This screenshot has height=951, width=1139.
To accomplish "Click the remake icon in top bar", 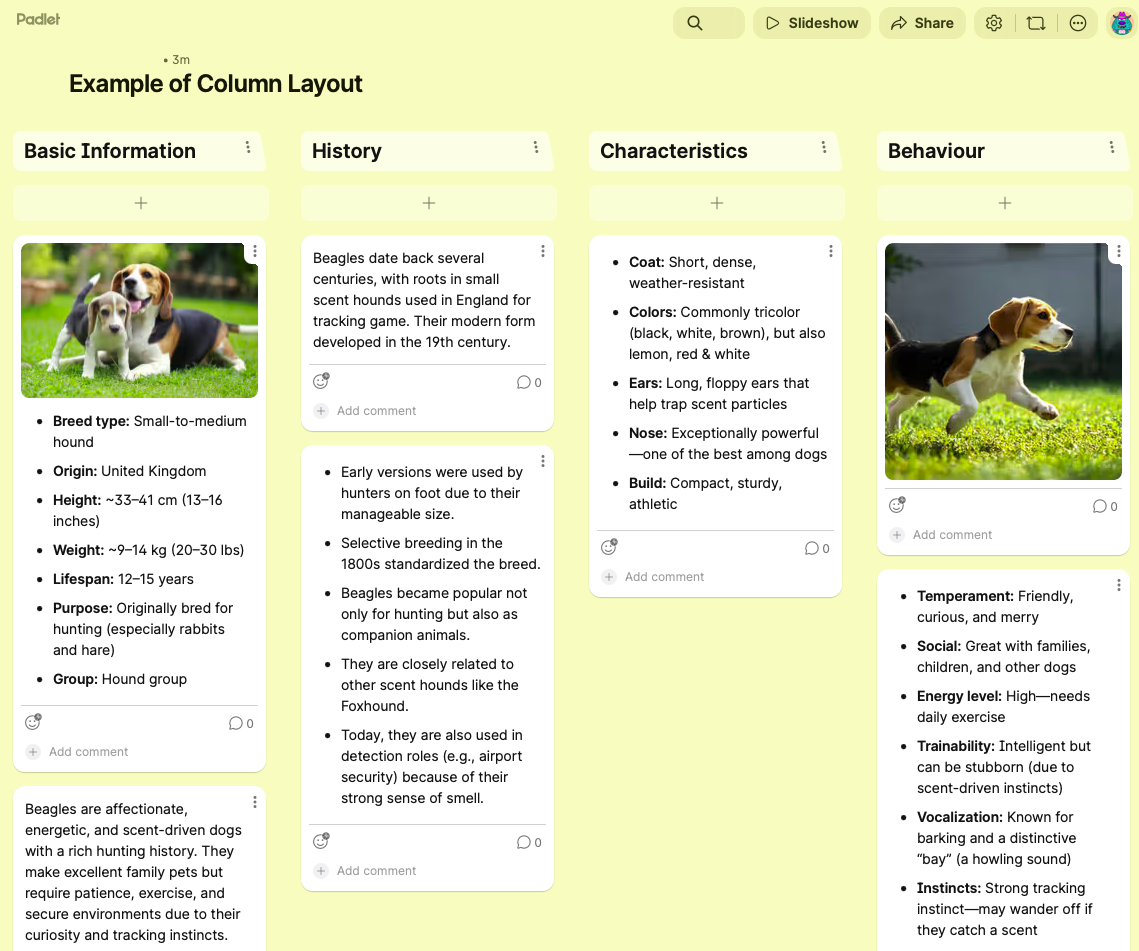I will tap(1036, 23).
